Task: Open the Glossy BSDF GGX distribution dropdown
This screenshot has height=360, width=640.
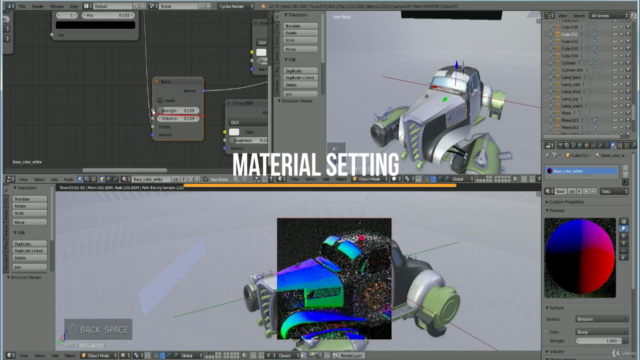Action: click(x=248, y=122)
